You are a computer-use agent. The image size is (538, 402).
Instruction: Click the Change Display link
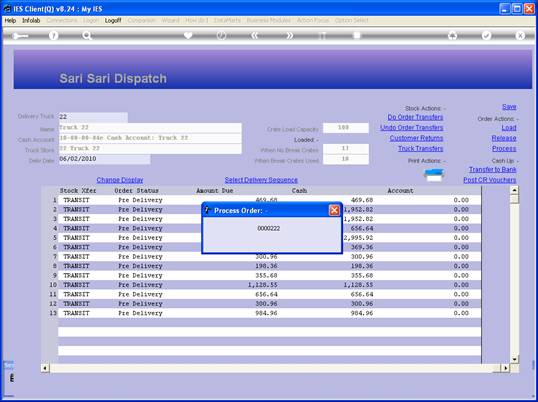pos(120,180)
